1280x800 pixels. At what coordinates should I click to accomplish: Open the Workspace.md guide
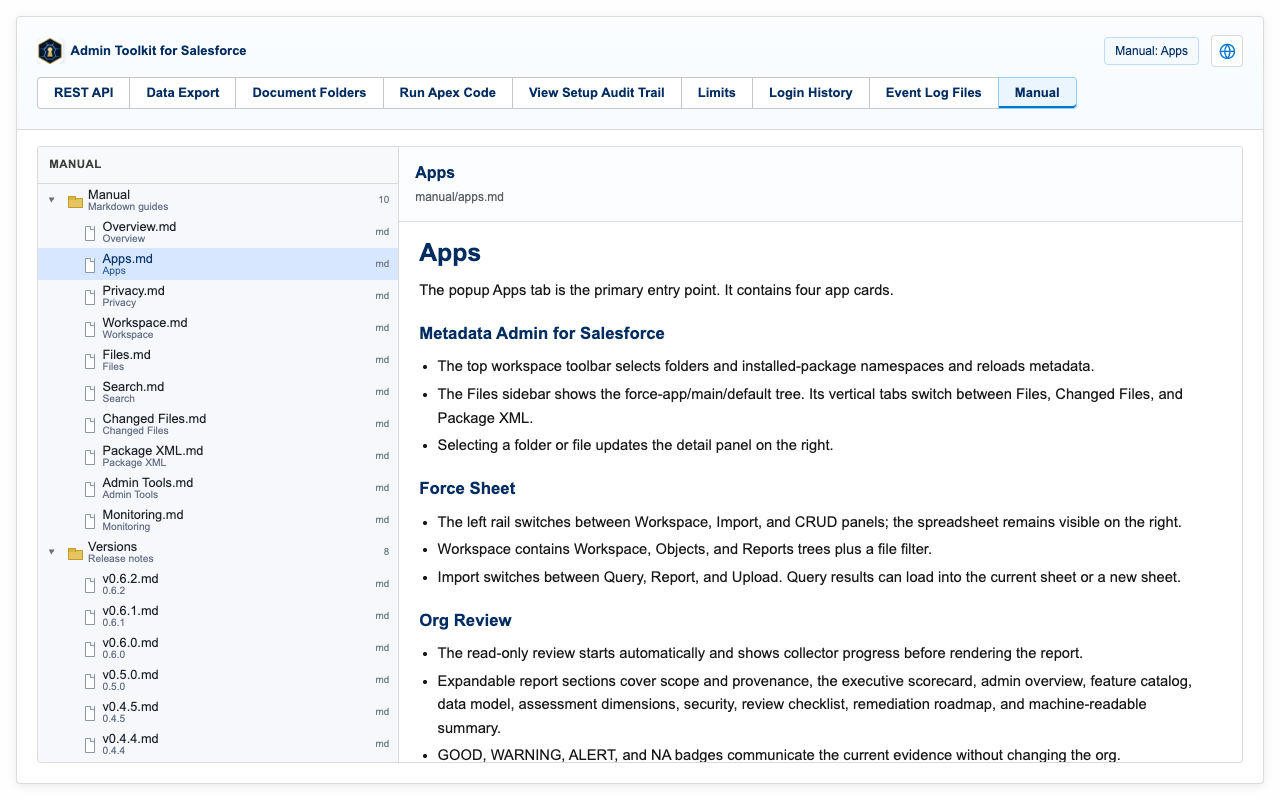pos(218,328)
